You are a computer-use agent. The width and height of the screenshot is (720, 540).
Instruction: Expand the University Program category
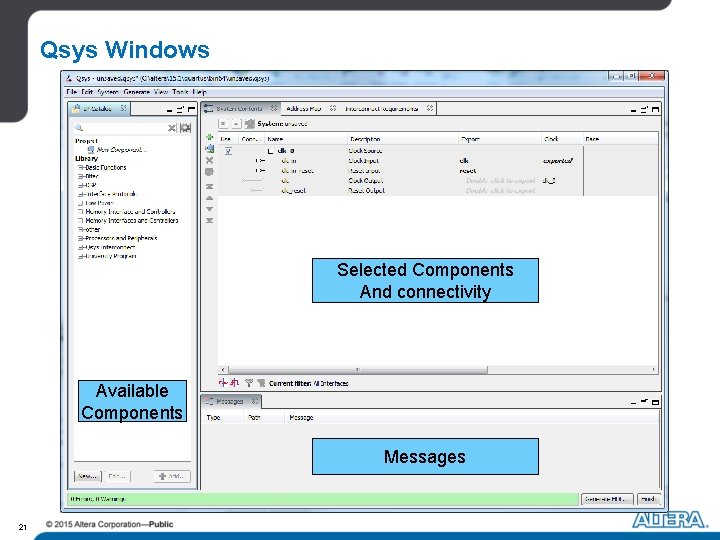point(80,256)
